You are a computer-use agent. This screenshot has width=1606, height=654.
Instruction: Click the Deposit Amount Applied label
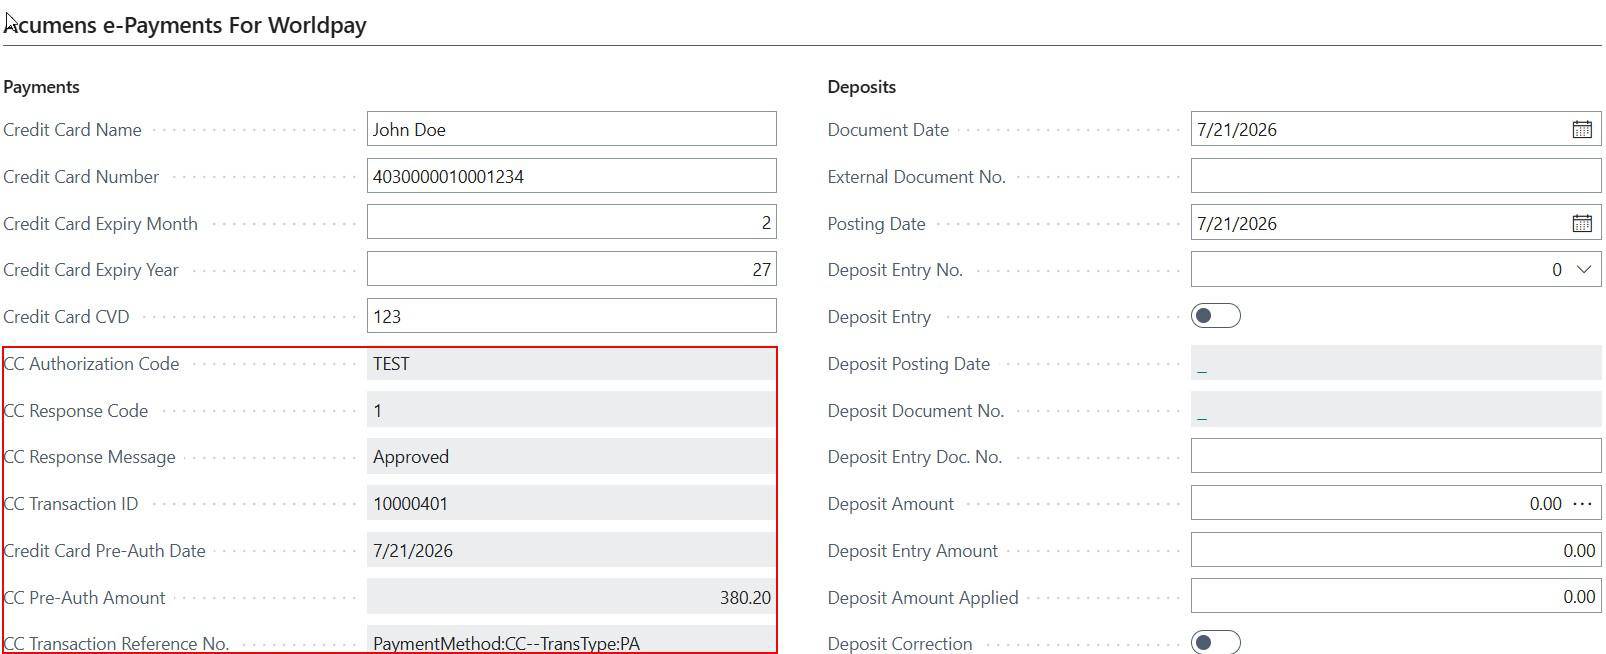click(x=922, y=598)
